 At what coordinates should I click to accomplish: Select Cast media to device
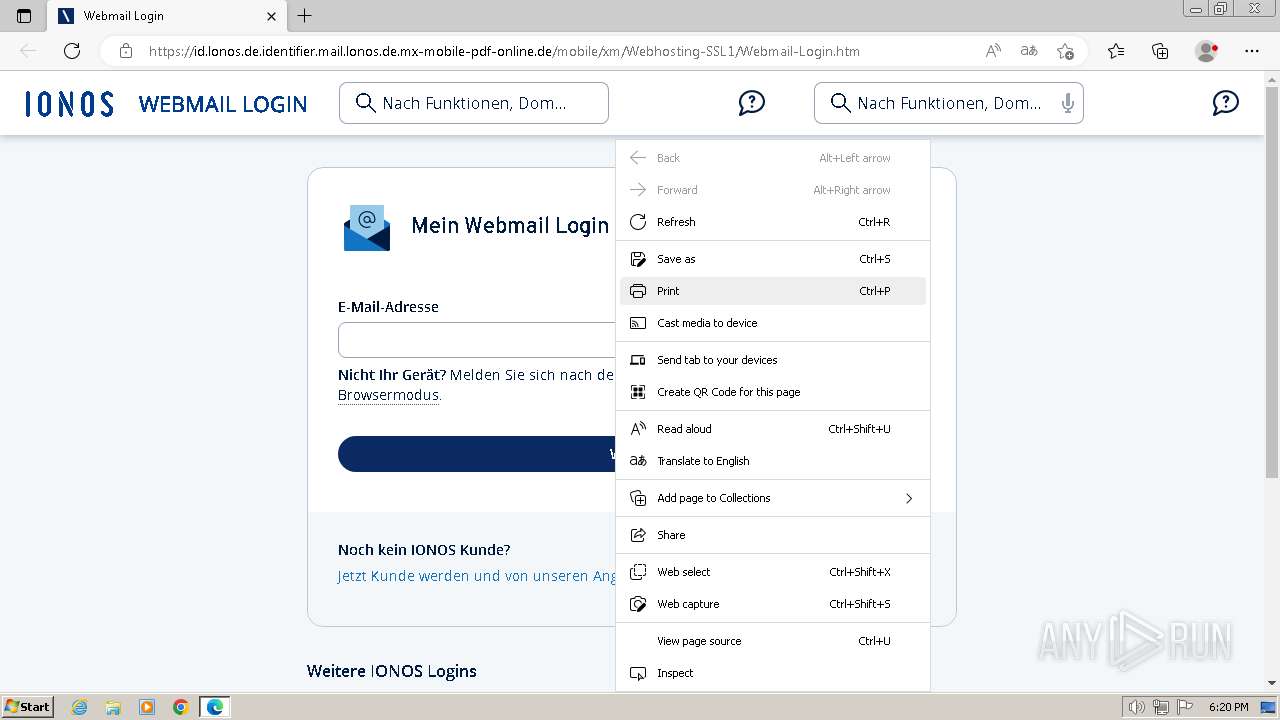click(x=773, y=323)
